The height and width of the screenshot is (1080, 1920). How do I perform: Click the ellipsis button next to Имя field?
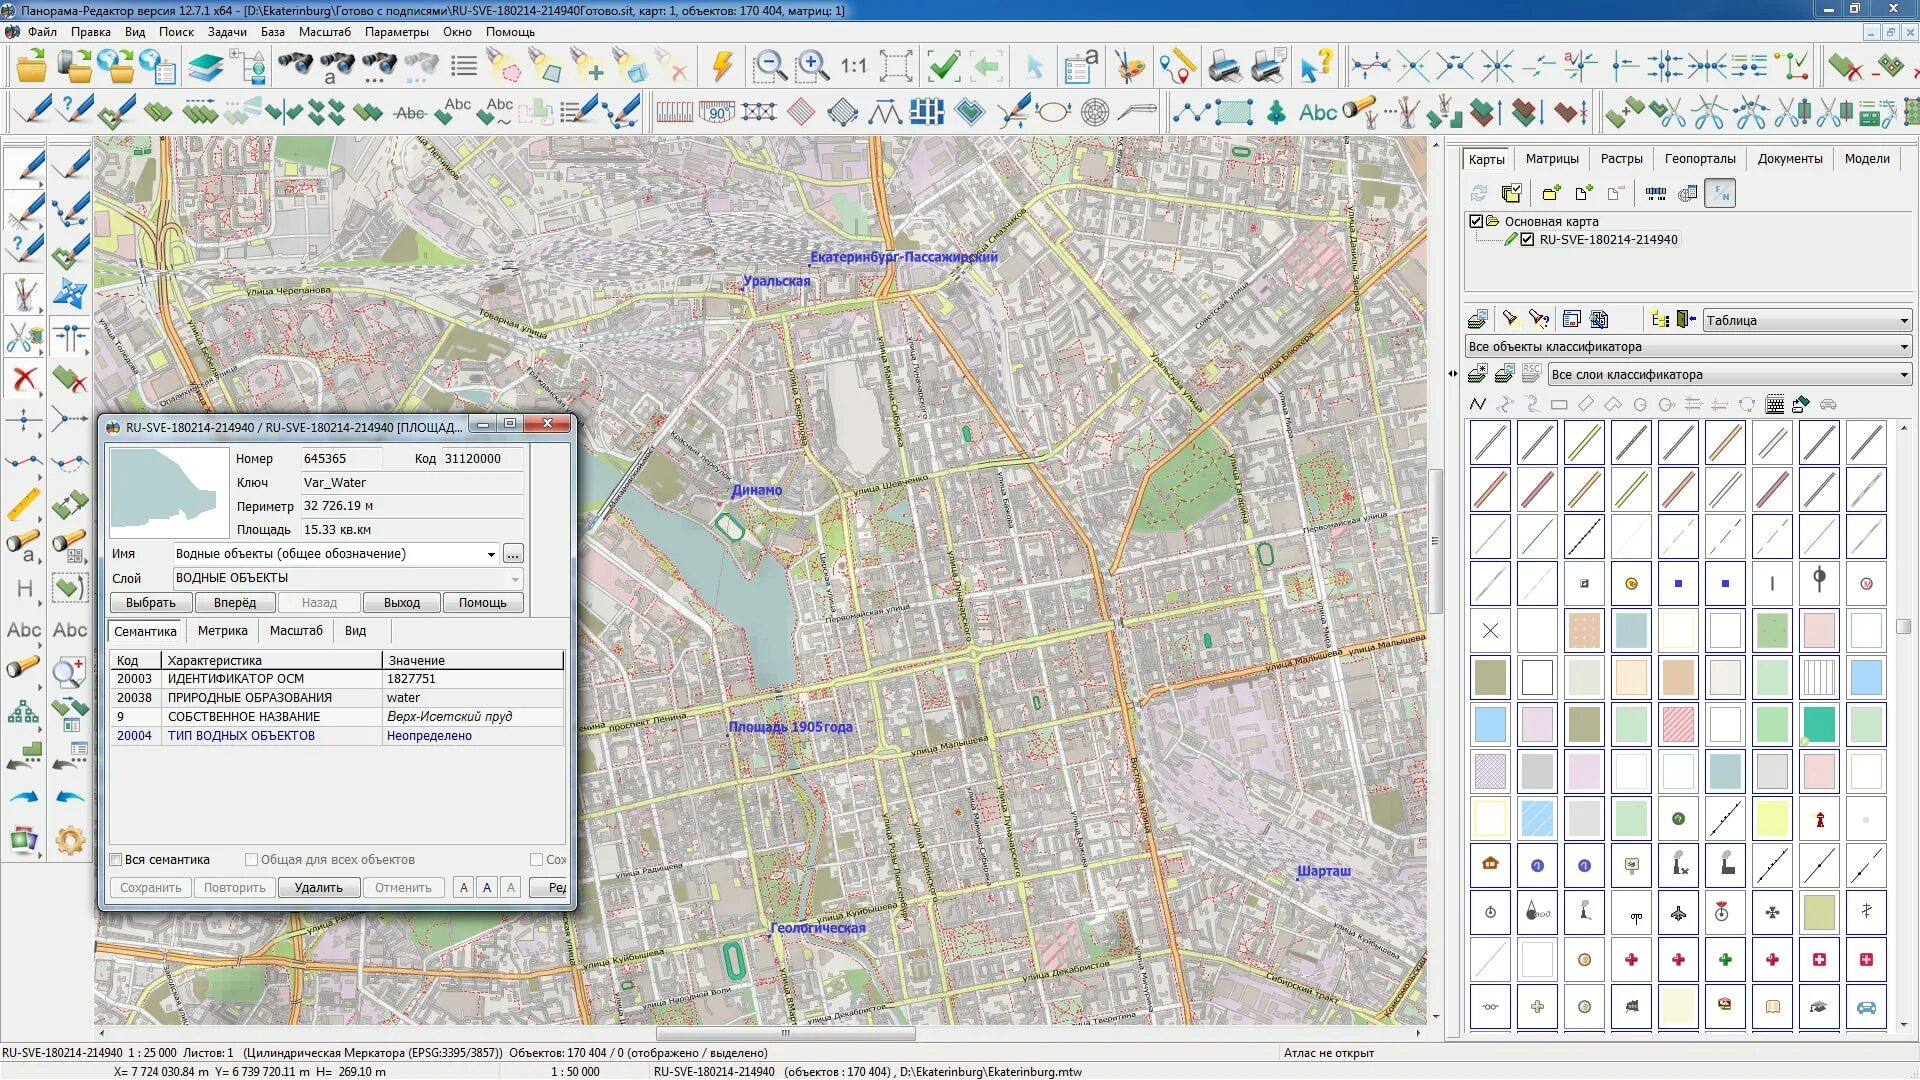click(513, 554)
